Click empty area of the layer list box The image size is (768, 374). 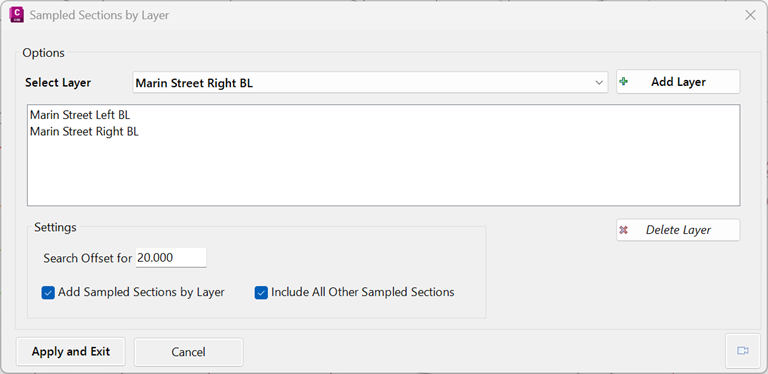(384, 171)
